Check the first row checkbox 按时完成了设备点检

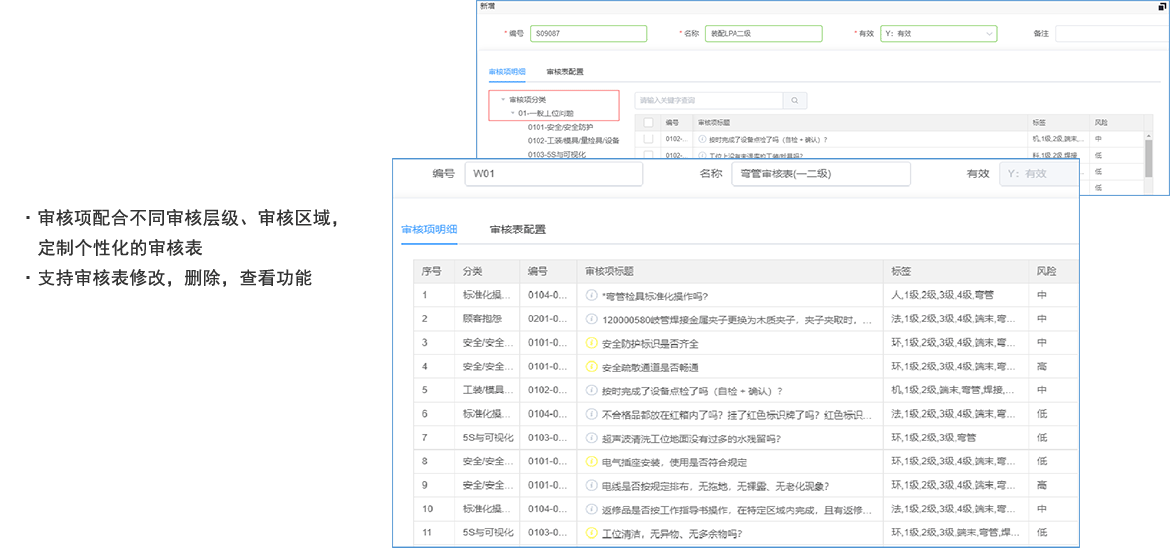click(x=648, y=139)
